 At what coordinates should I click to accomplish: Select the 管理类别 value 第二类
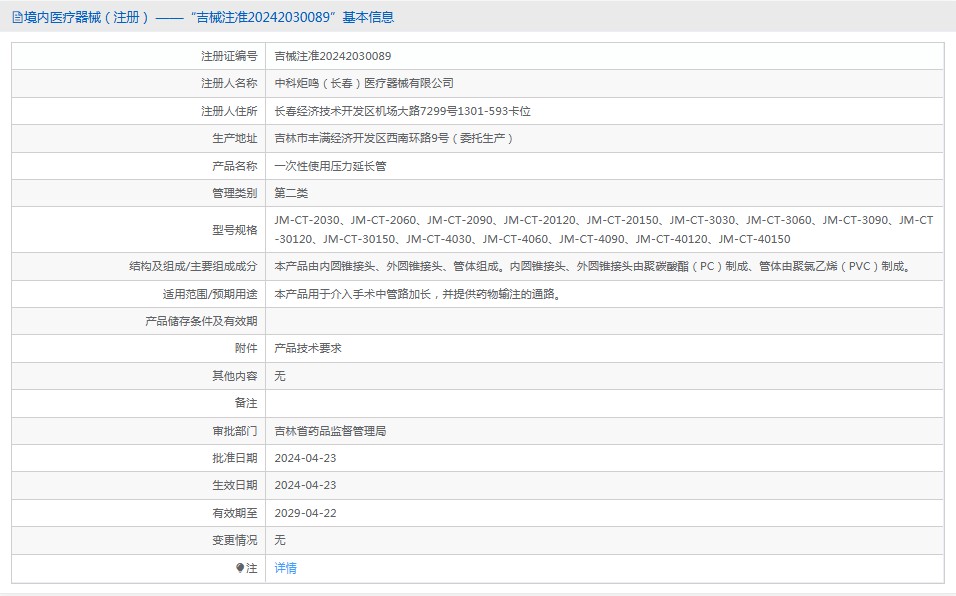coord(286,192)
